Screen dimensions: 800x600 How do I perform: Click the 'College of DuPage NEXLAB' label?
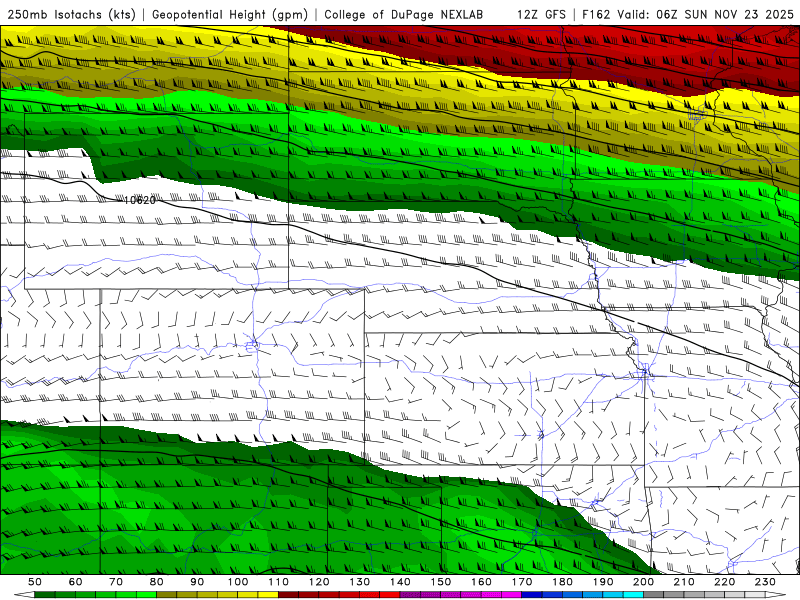[404, 14]
